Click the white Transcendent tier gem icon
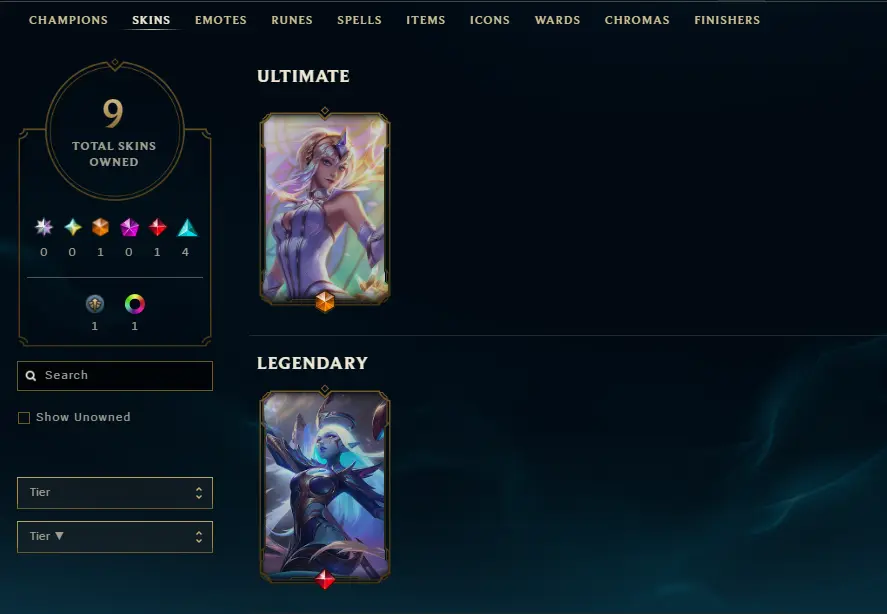This screenshot has width=887, height=614. pos(44,227)
